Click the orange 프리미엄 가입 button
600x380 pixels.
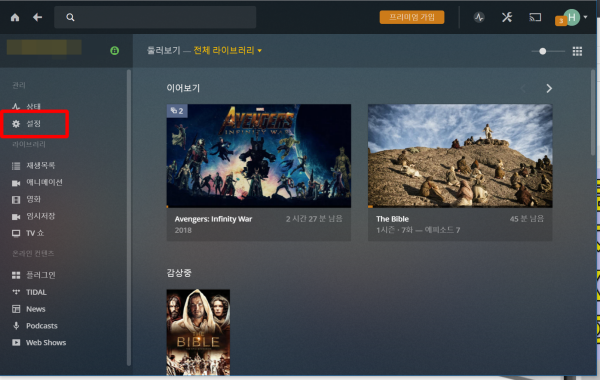coord(412,17)
